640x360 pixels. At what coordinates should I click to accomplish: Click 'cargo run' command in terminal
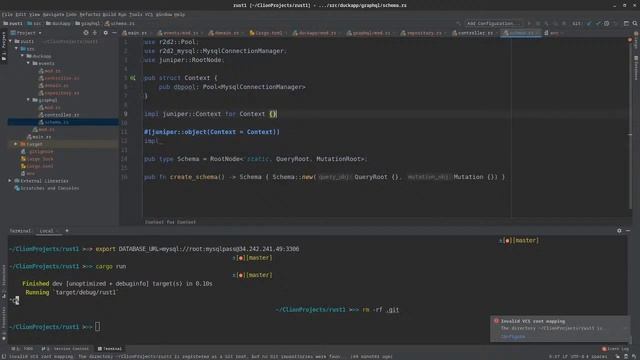click(x=111, y=266)
